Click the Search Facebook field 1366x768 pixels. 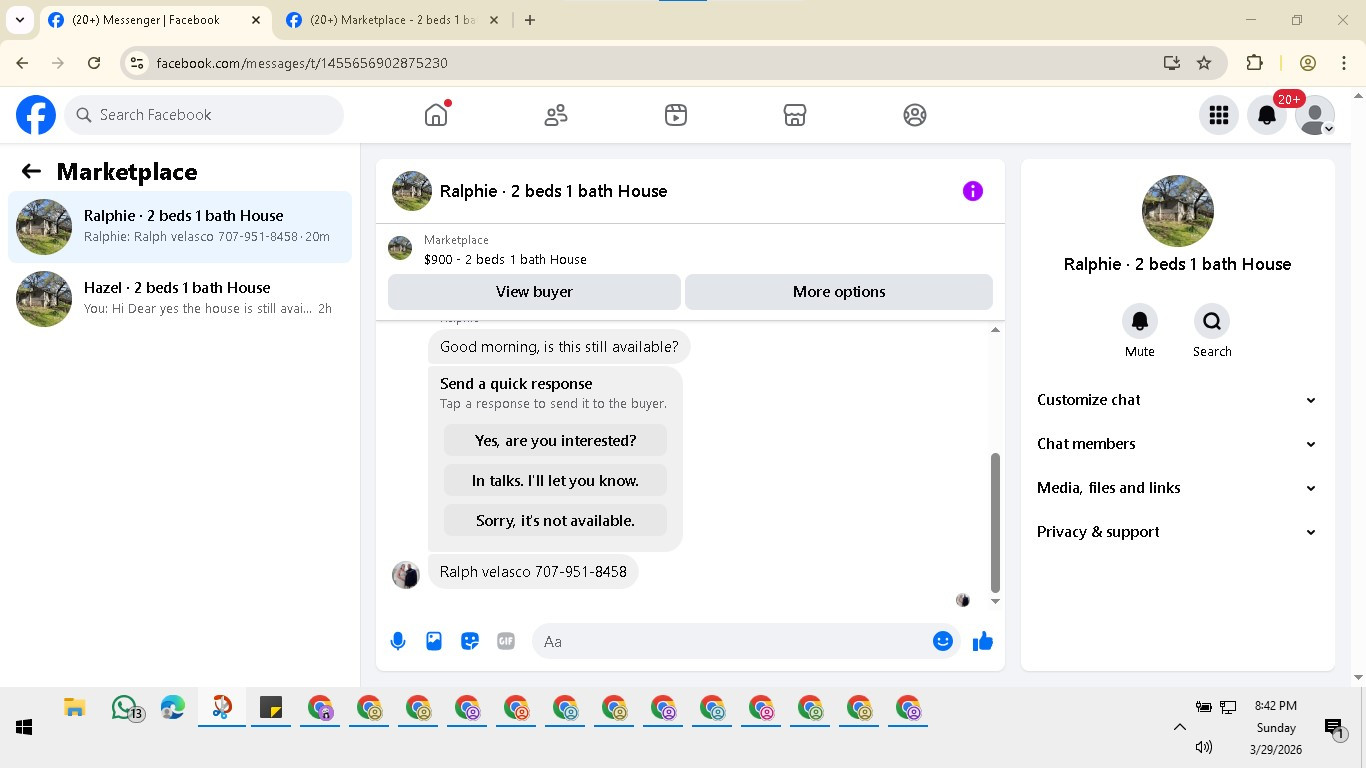pos(205,115)
